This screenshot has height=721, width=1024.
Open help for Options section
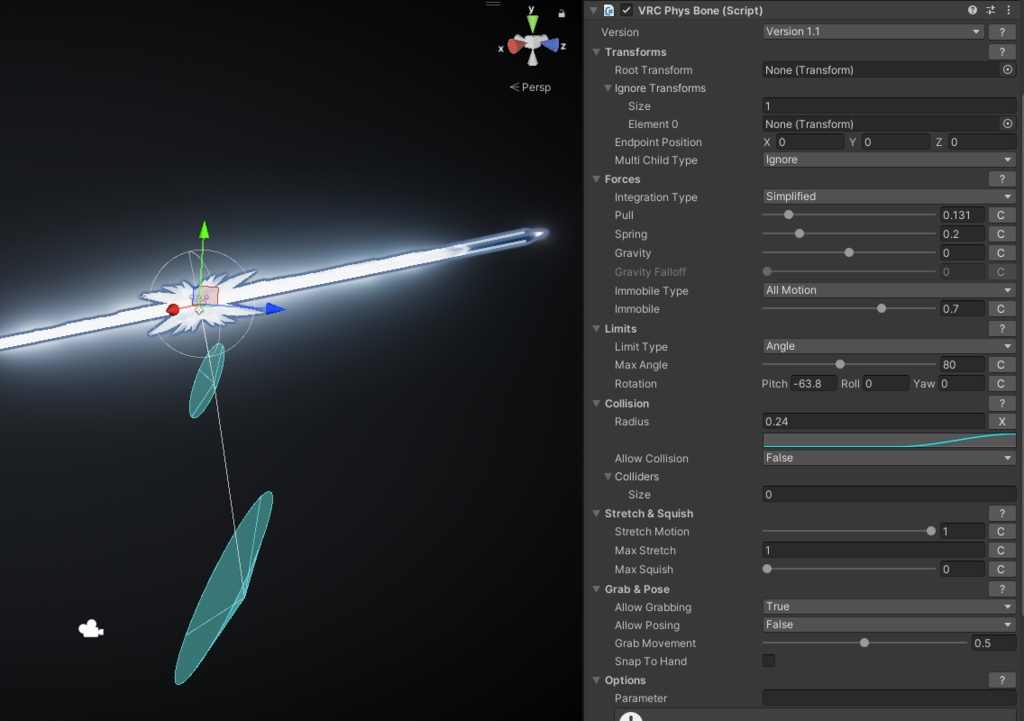click(1002, 681)
